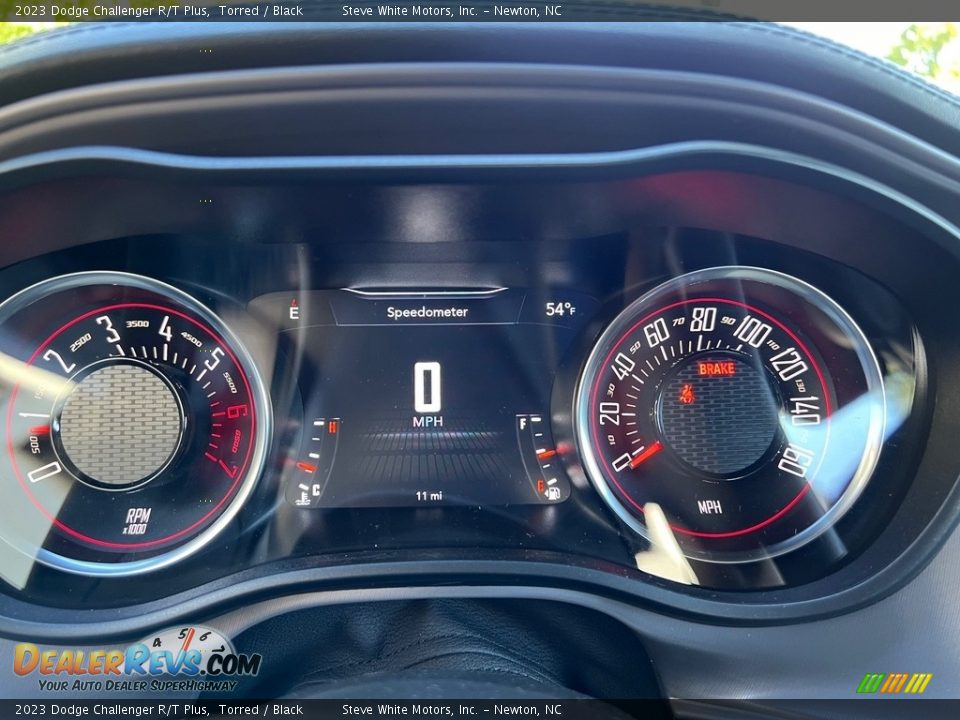The image size is (960, 720).
Task: Tap the 2 mark on the tachometer
Action: pyautogui.click(x=59, y=361)
